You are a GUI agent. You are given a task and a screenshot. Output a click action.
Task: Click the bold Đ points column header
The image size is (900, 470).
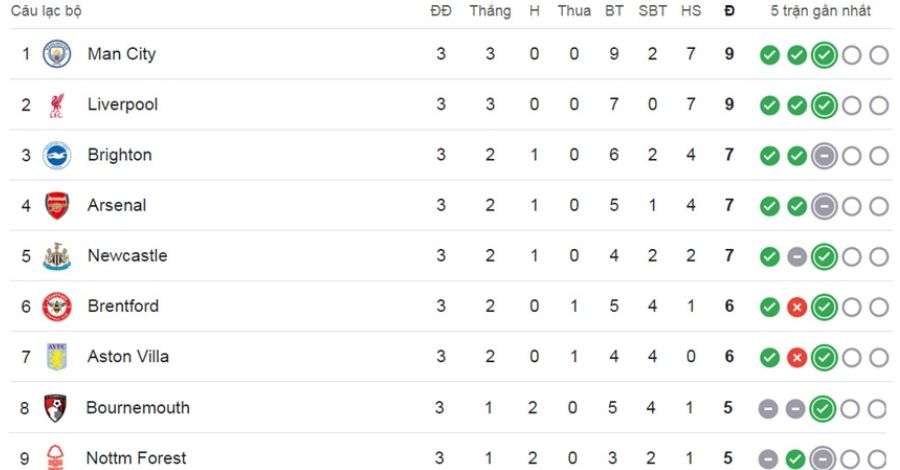coord(729,11)
